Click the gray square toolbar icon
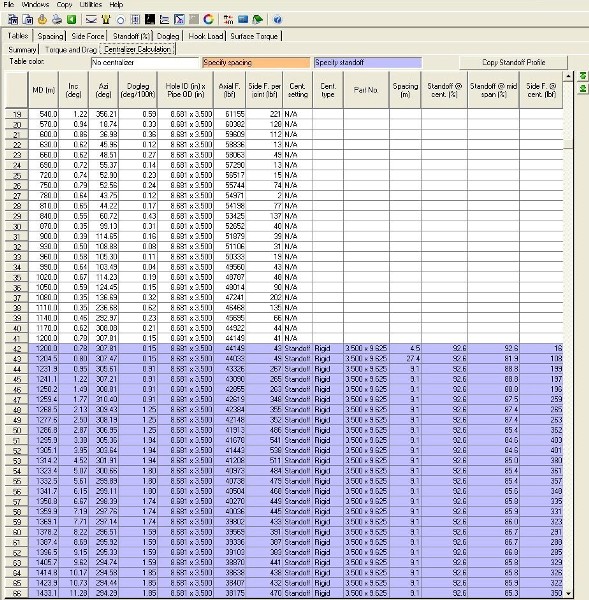The image size is (589, 600). pos(194,19)
